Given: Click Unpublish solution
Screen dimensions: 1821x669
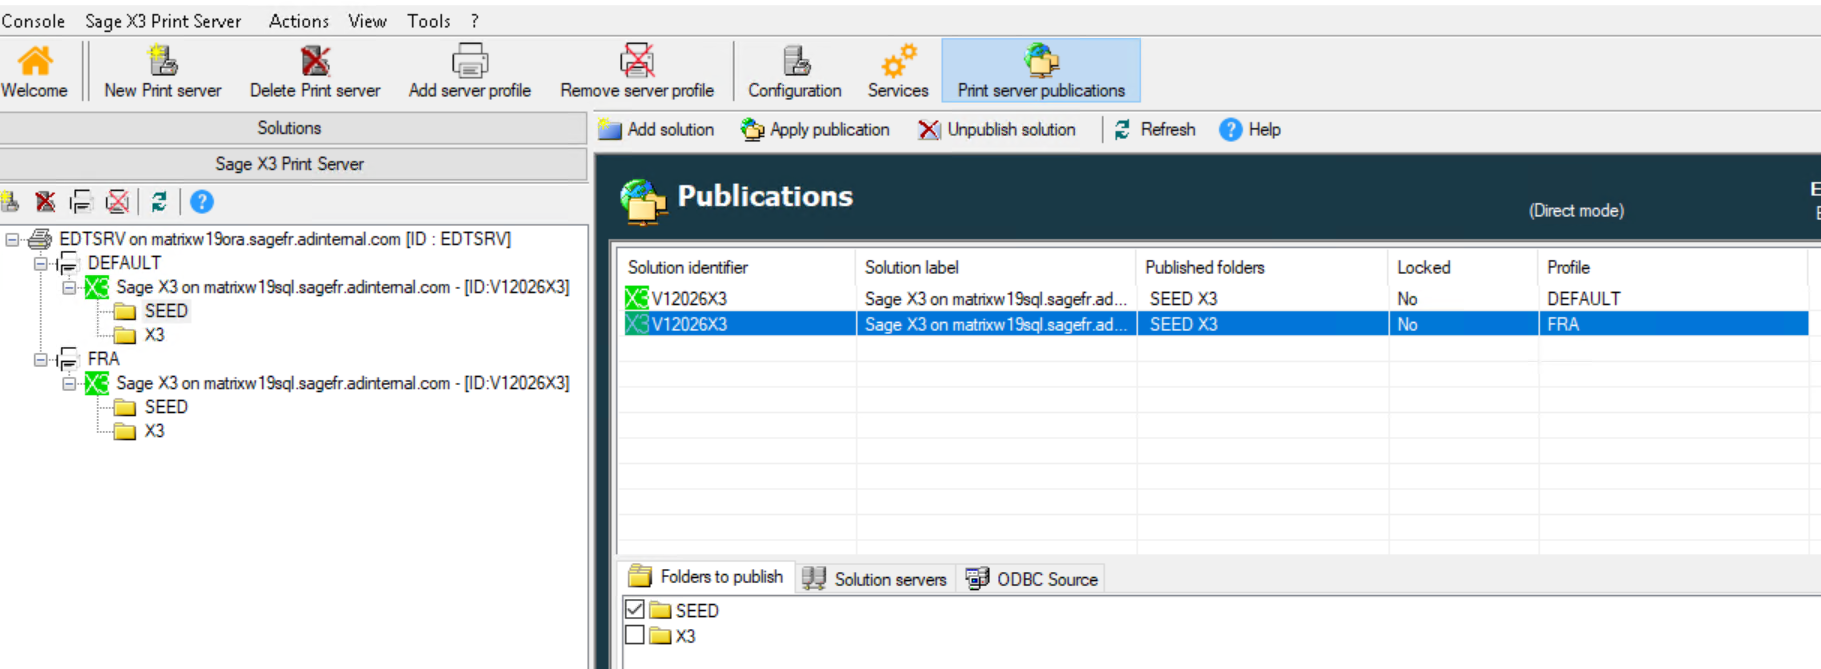Looking at the screenshot, I should (997, 130).
